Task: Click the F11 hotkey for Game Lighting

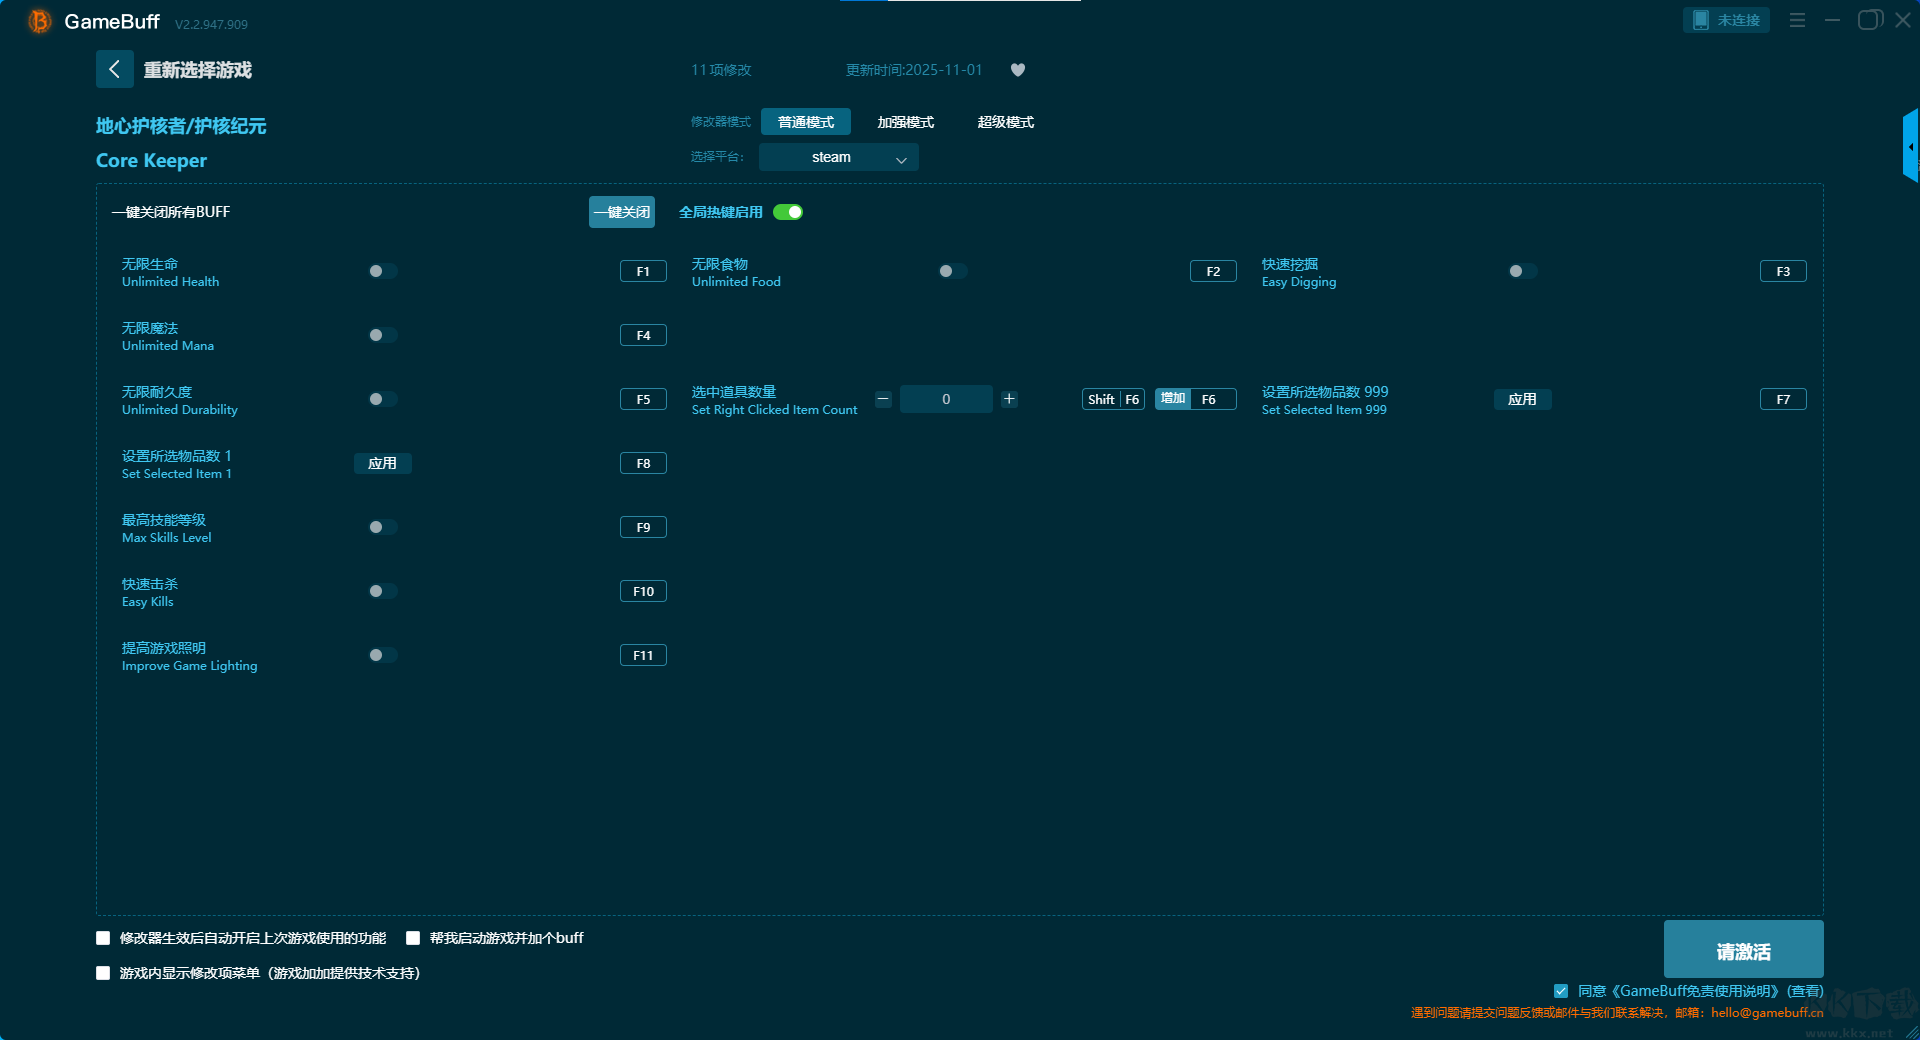Action: [x=643, y=655]
